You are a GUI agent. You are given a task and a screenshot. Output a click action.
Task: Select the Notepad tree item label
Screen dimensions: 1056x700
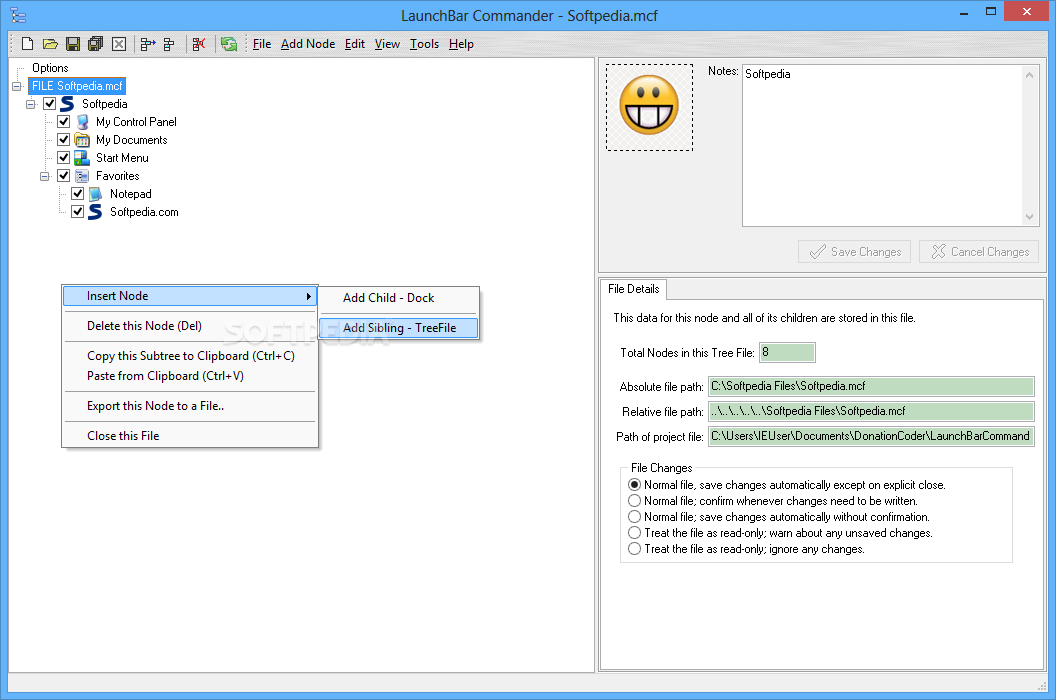coord(131,194)
